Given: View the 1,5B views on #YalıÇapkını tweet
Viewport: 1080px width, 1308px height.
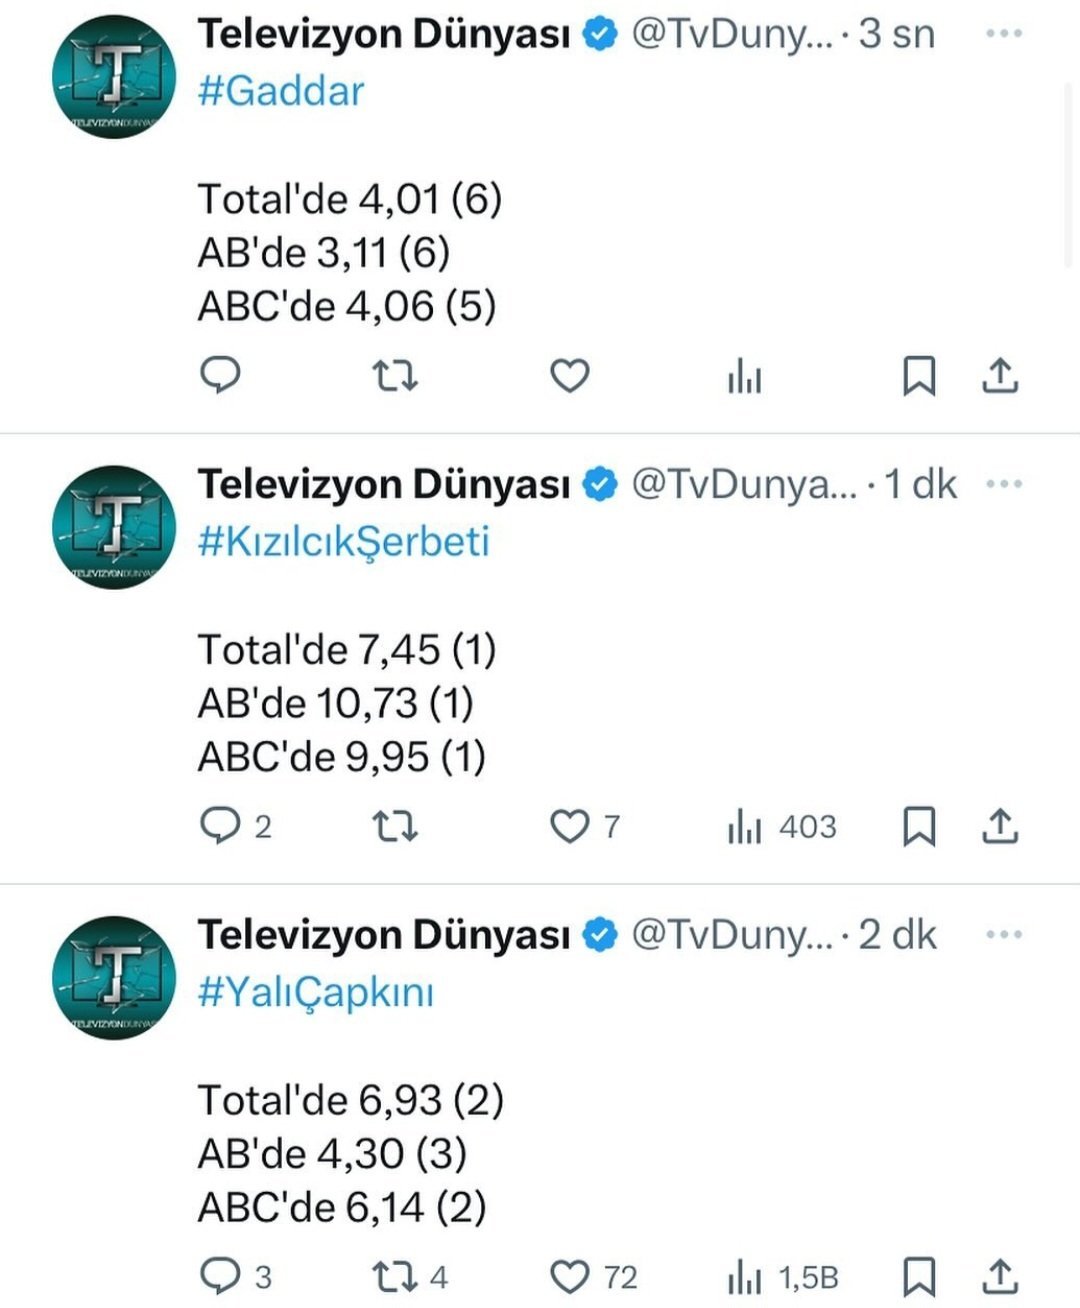Looking at the screenshot, I should coord(782,1277).
